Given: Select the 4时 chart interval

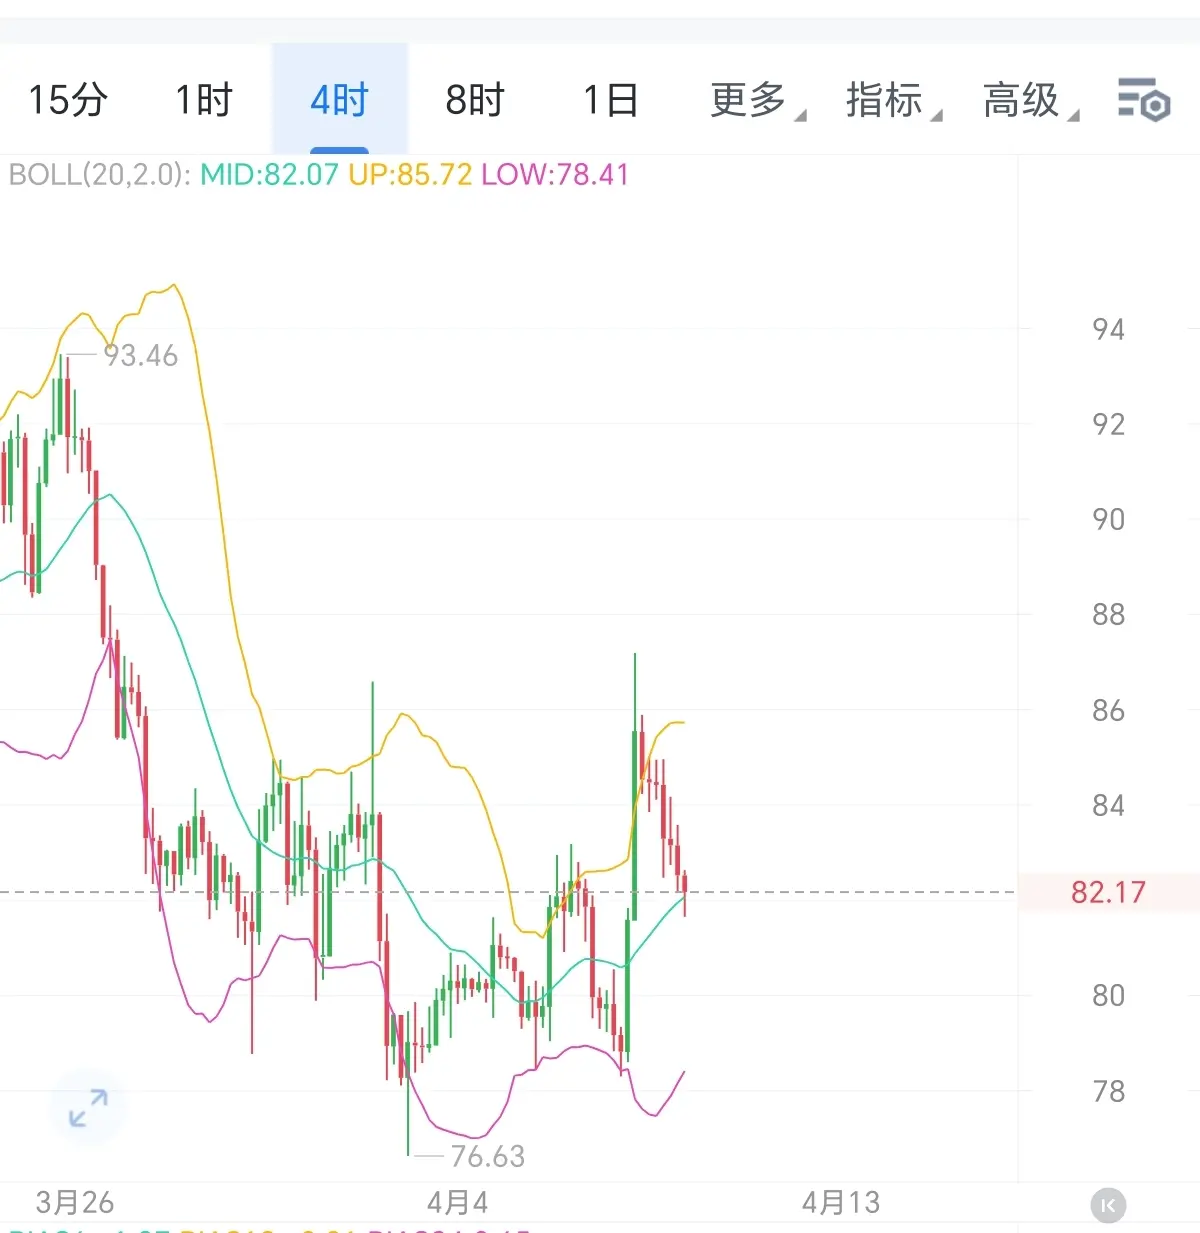Looking at the screenshot, I should click(x=340, y=100).
